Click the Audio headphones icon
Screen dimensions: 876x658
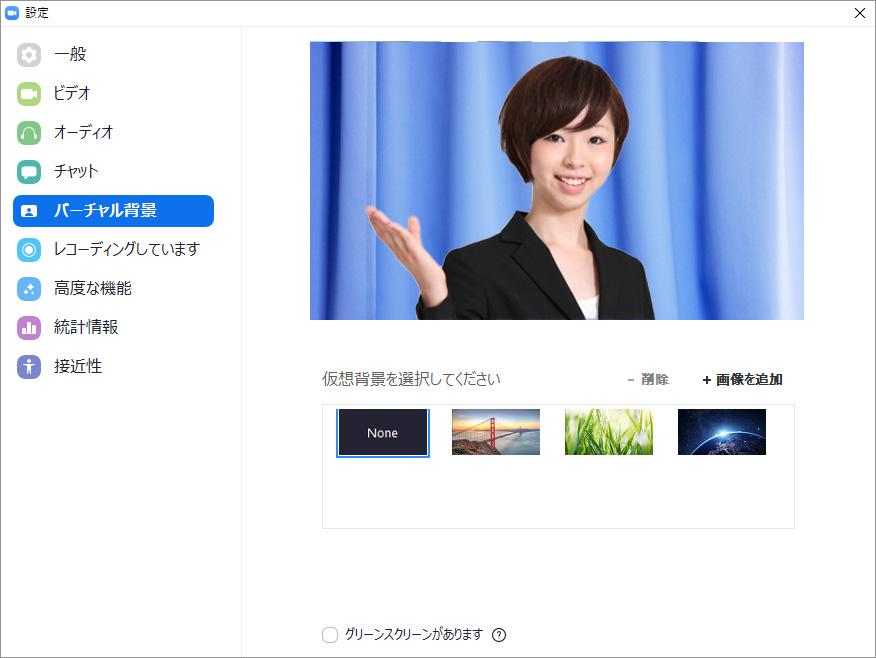pyautogui.click(x=29, y=133)
